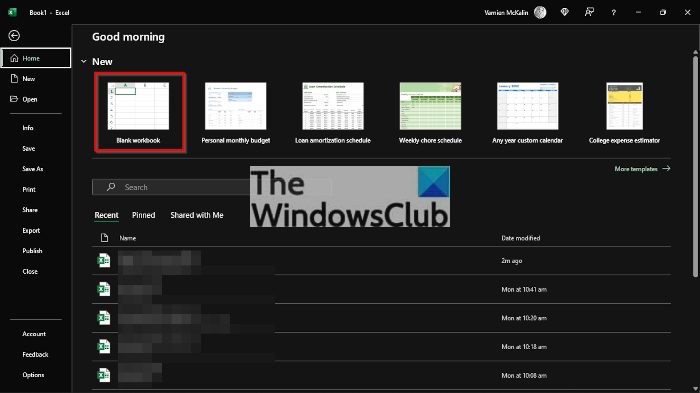Click the vertical scrollbar
700x393 pixels.
[x=696, y=166]
